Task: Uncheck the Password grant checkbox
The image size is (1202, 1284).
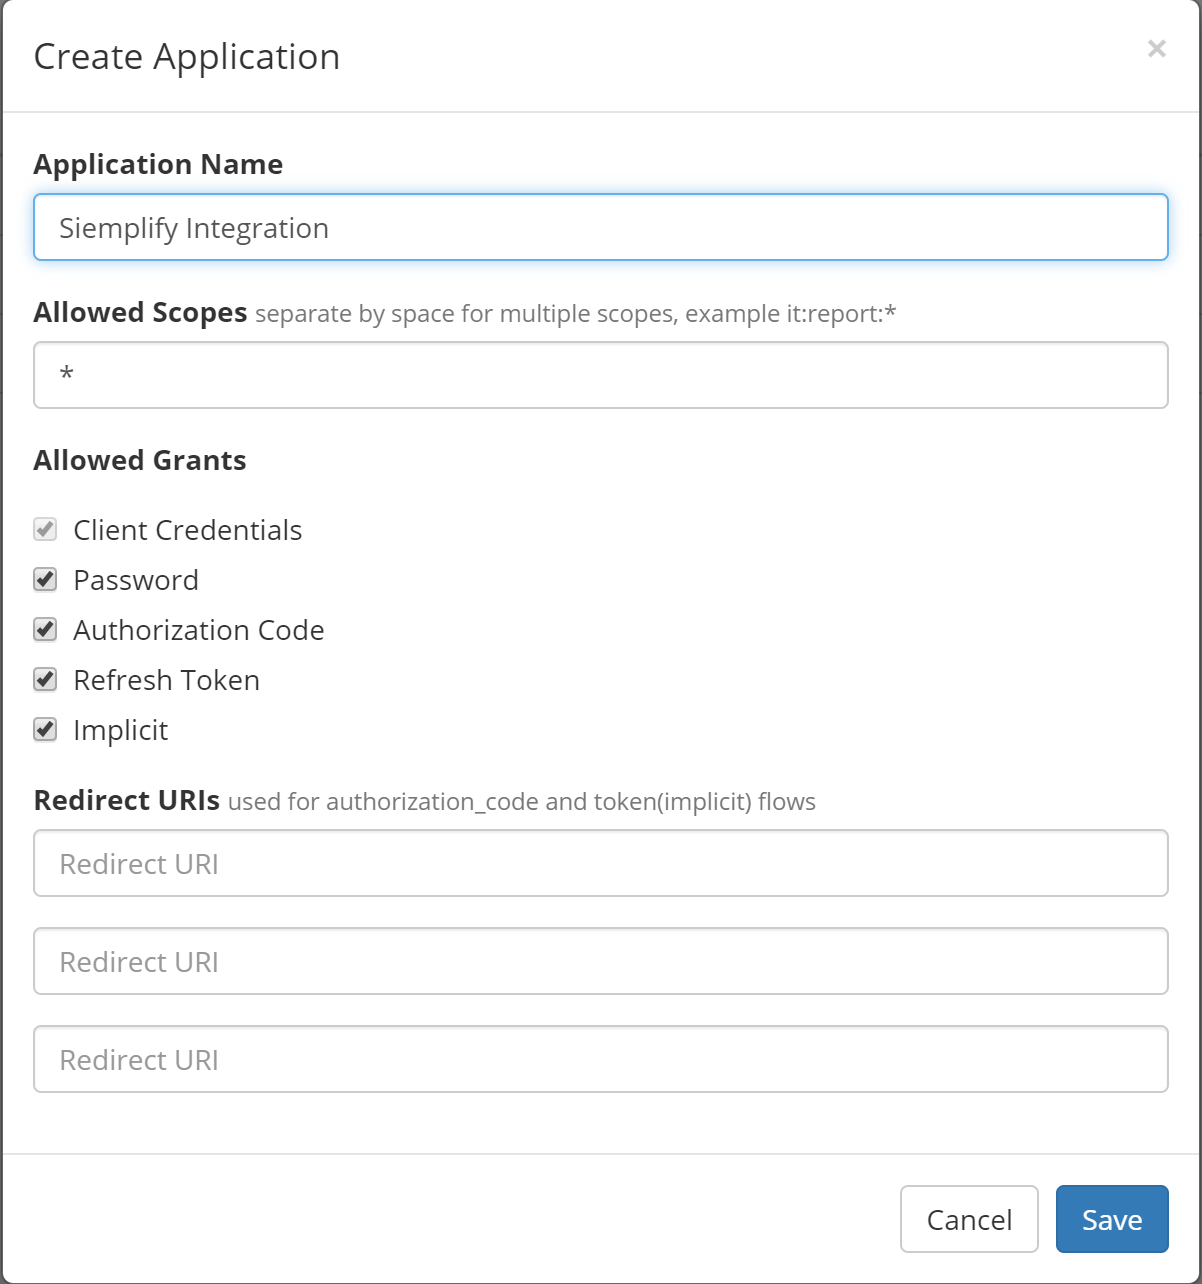Action: coord(45,579)
